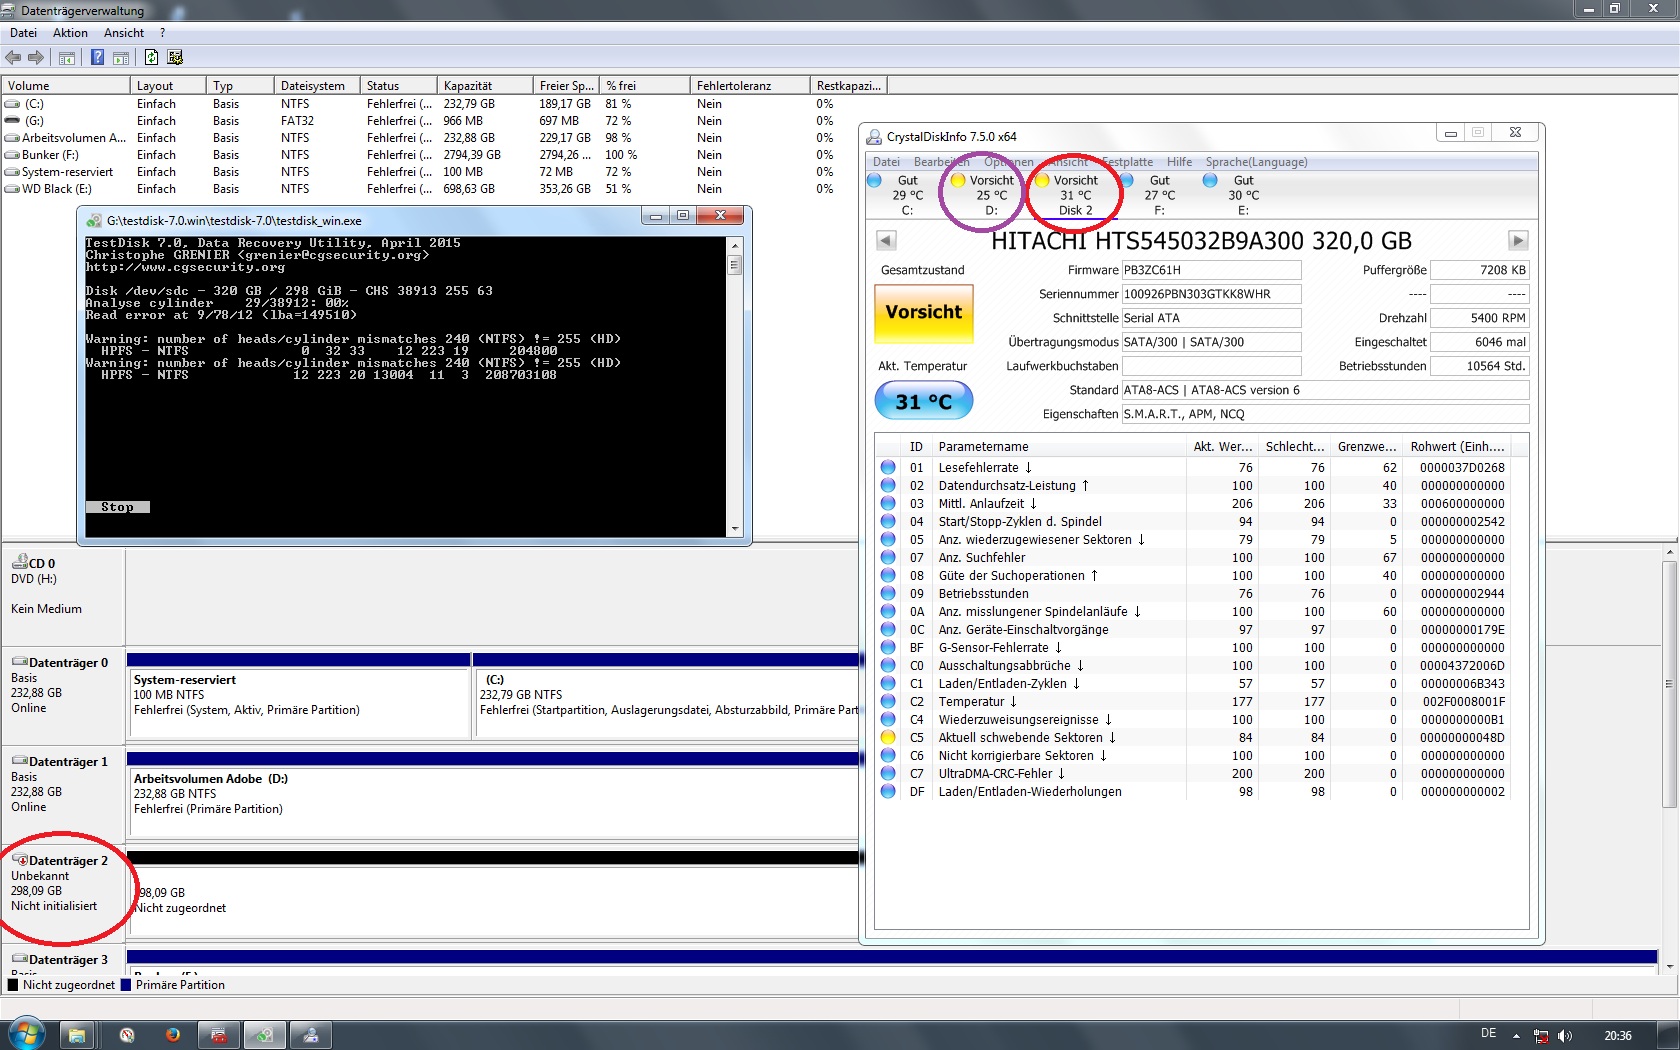The width and height of the screenshot is (1680, 1050).
Task: Click the Seriennummer field
Action: pyautogui.click(x=1211, y=294)
